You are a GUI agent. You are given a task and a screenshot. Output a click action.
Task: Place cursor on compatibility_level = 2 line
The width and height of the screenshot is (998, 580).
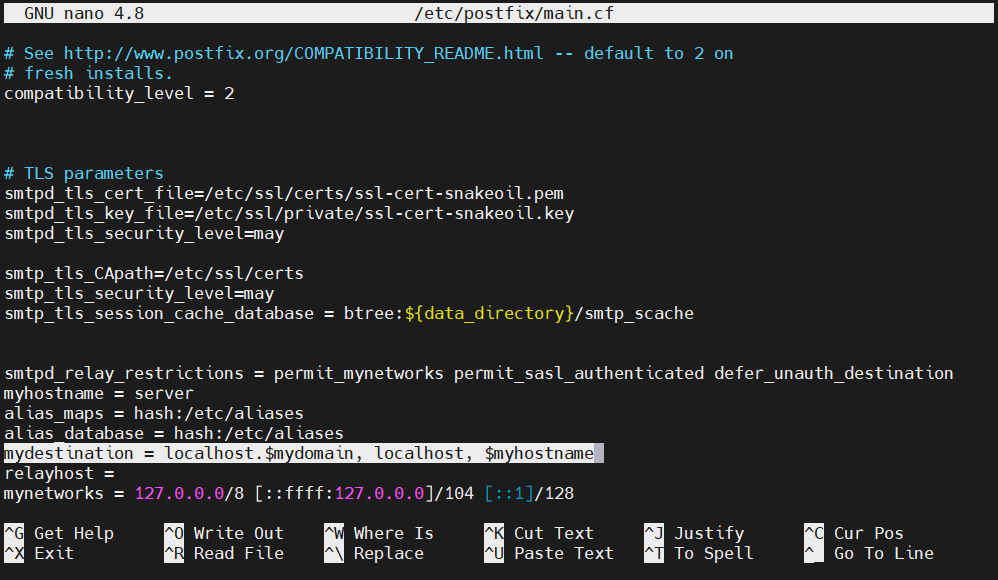(x=119, y=94)
